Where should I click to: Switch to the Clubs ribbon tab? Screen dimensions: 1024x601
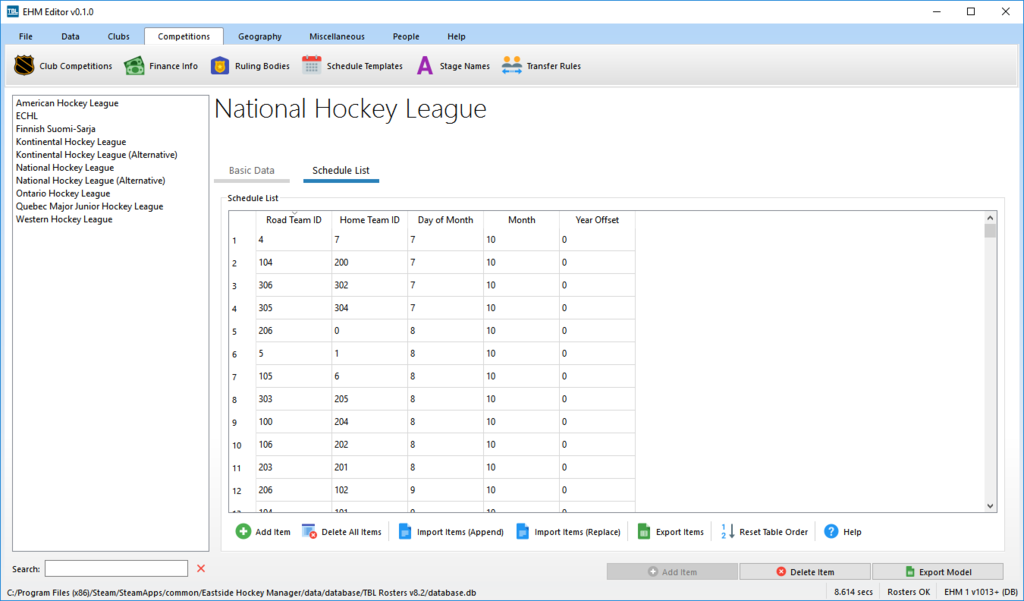click(x=119, y=37)
